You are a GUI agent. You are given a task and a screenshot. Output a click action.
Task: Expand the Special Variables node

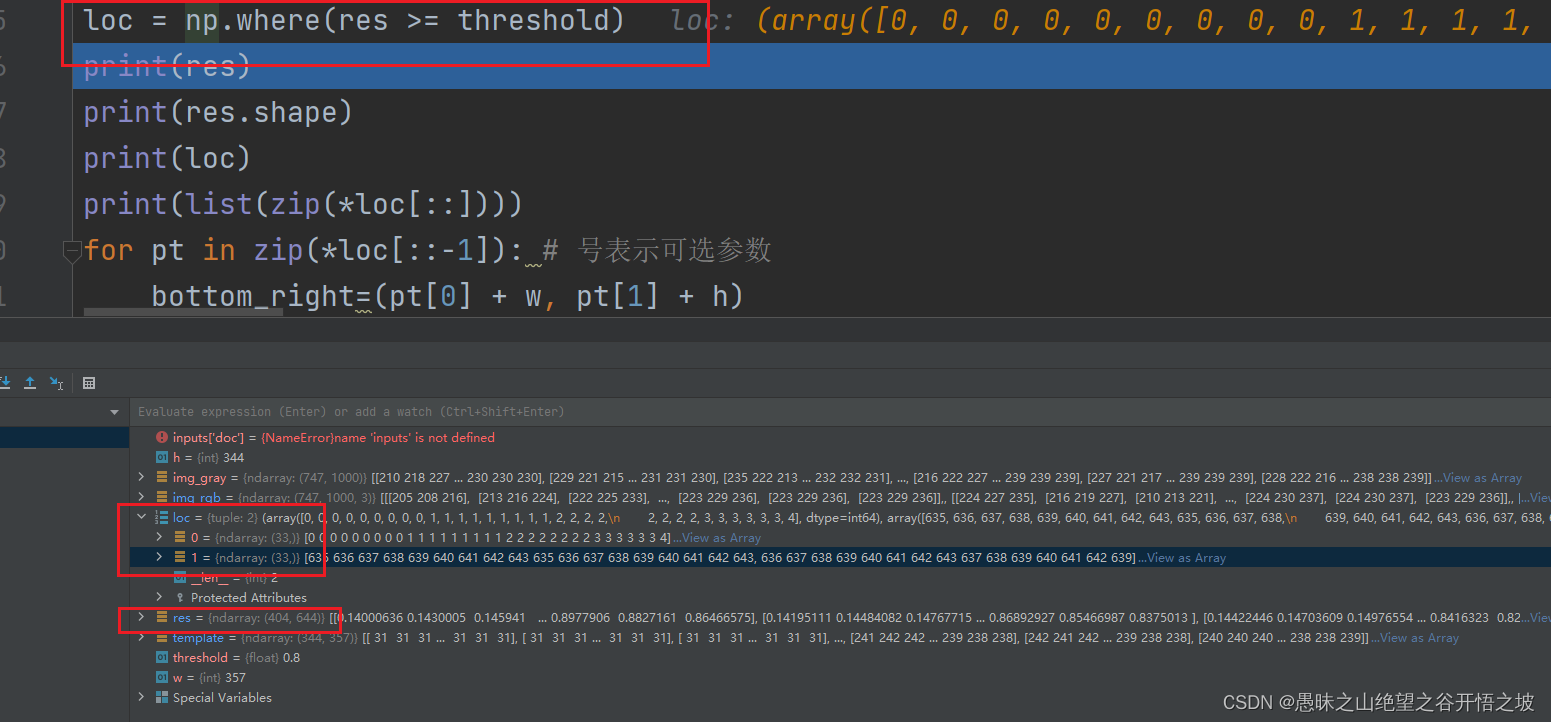pos(142,698)
